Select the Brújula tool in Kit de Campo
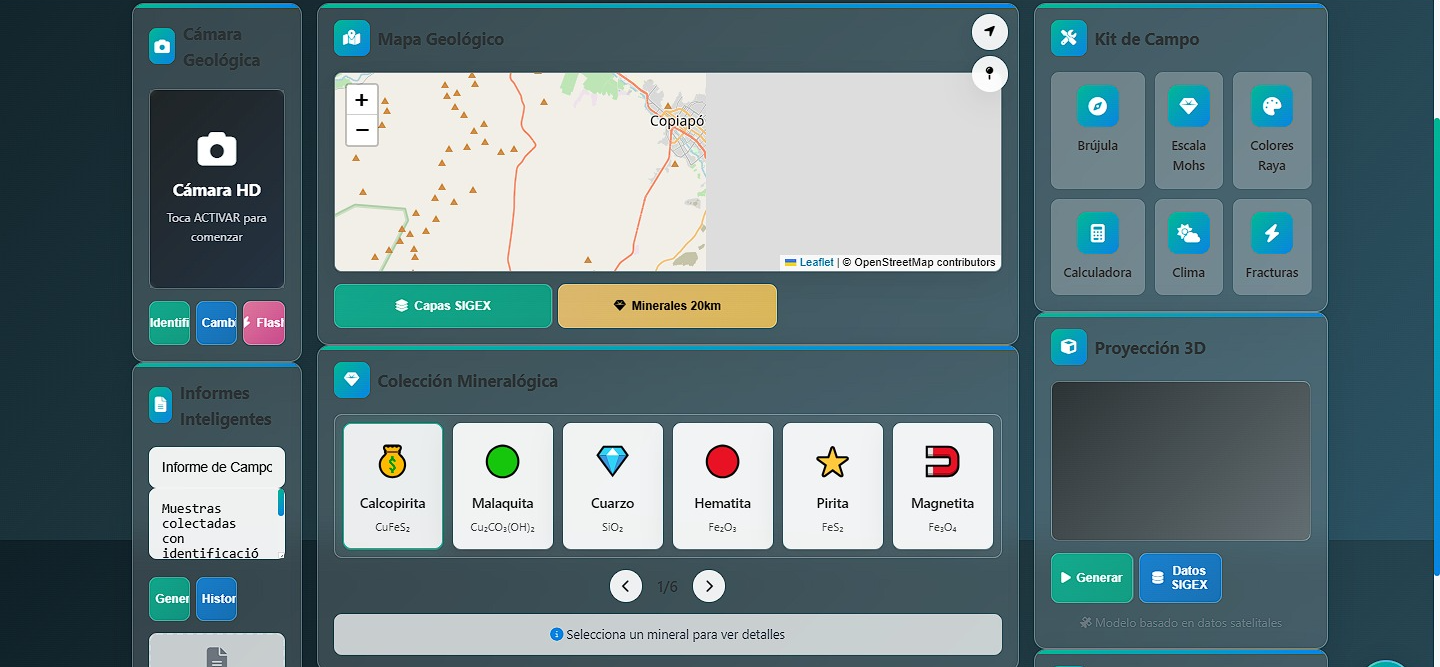Image resolution: width=1440 pixels, height=667 pixels. (x=1097, y=131)
